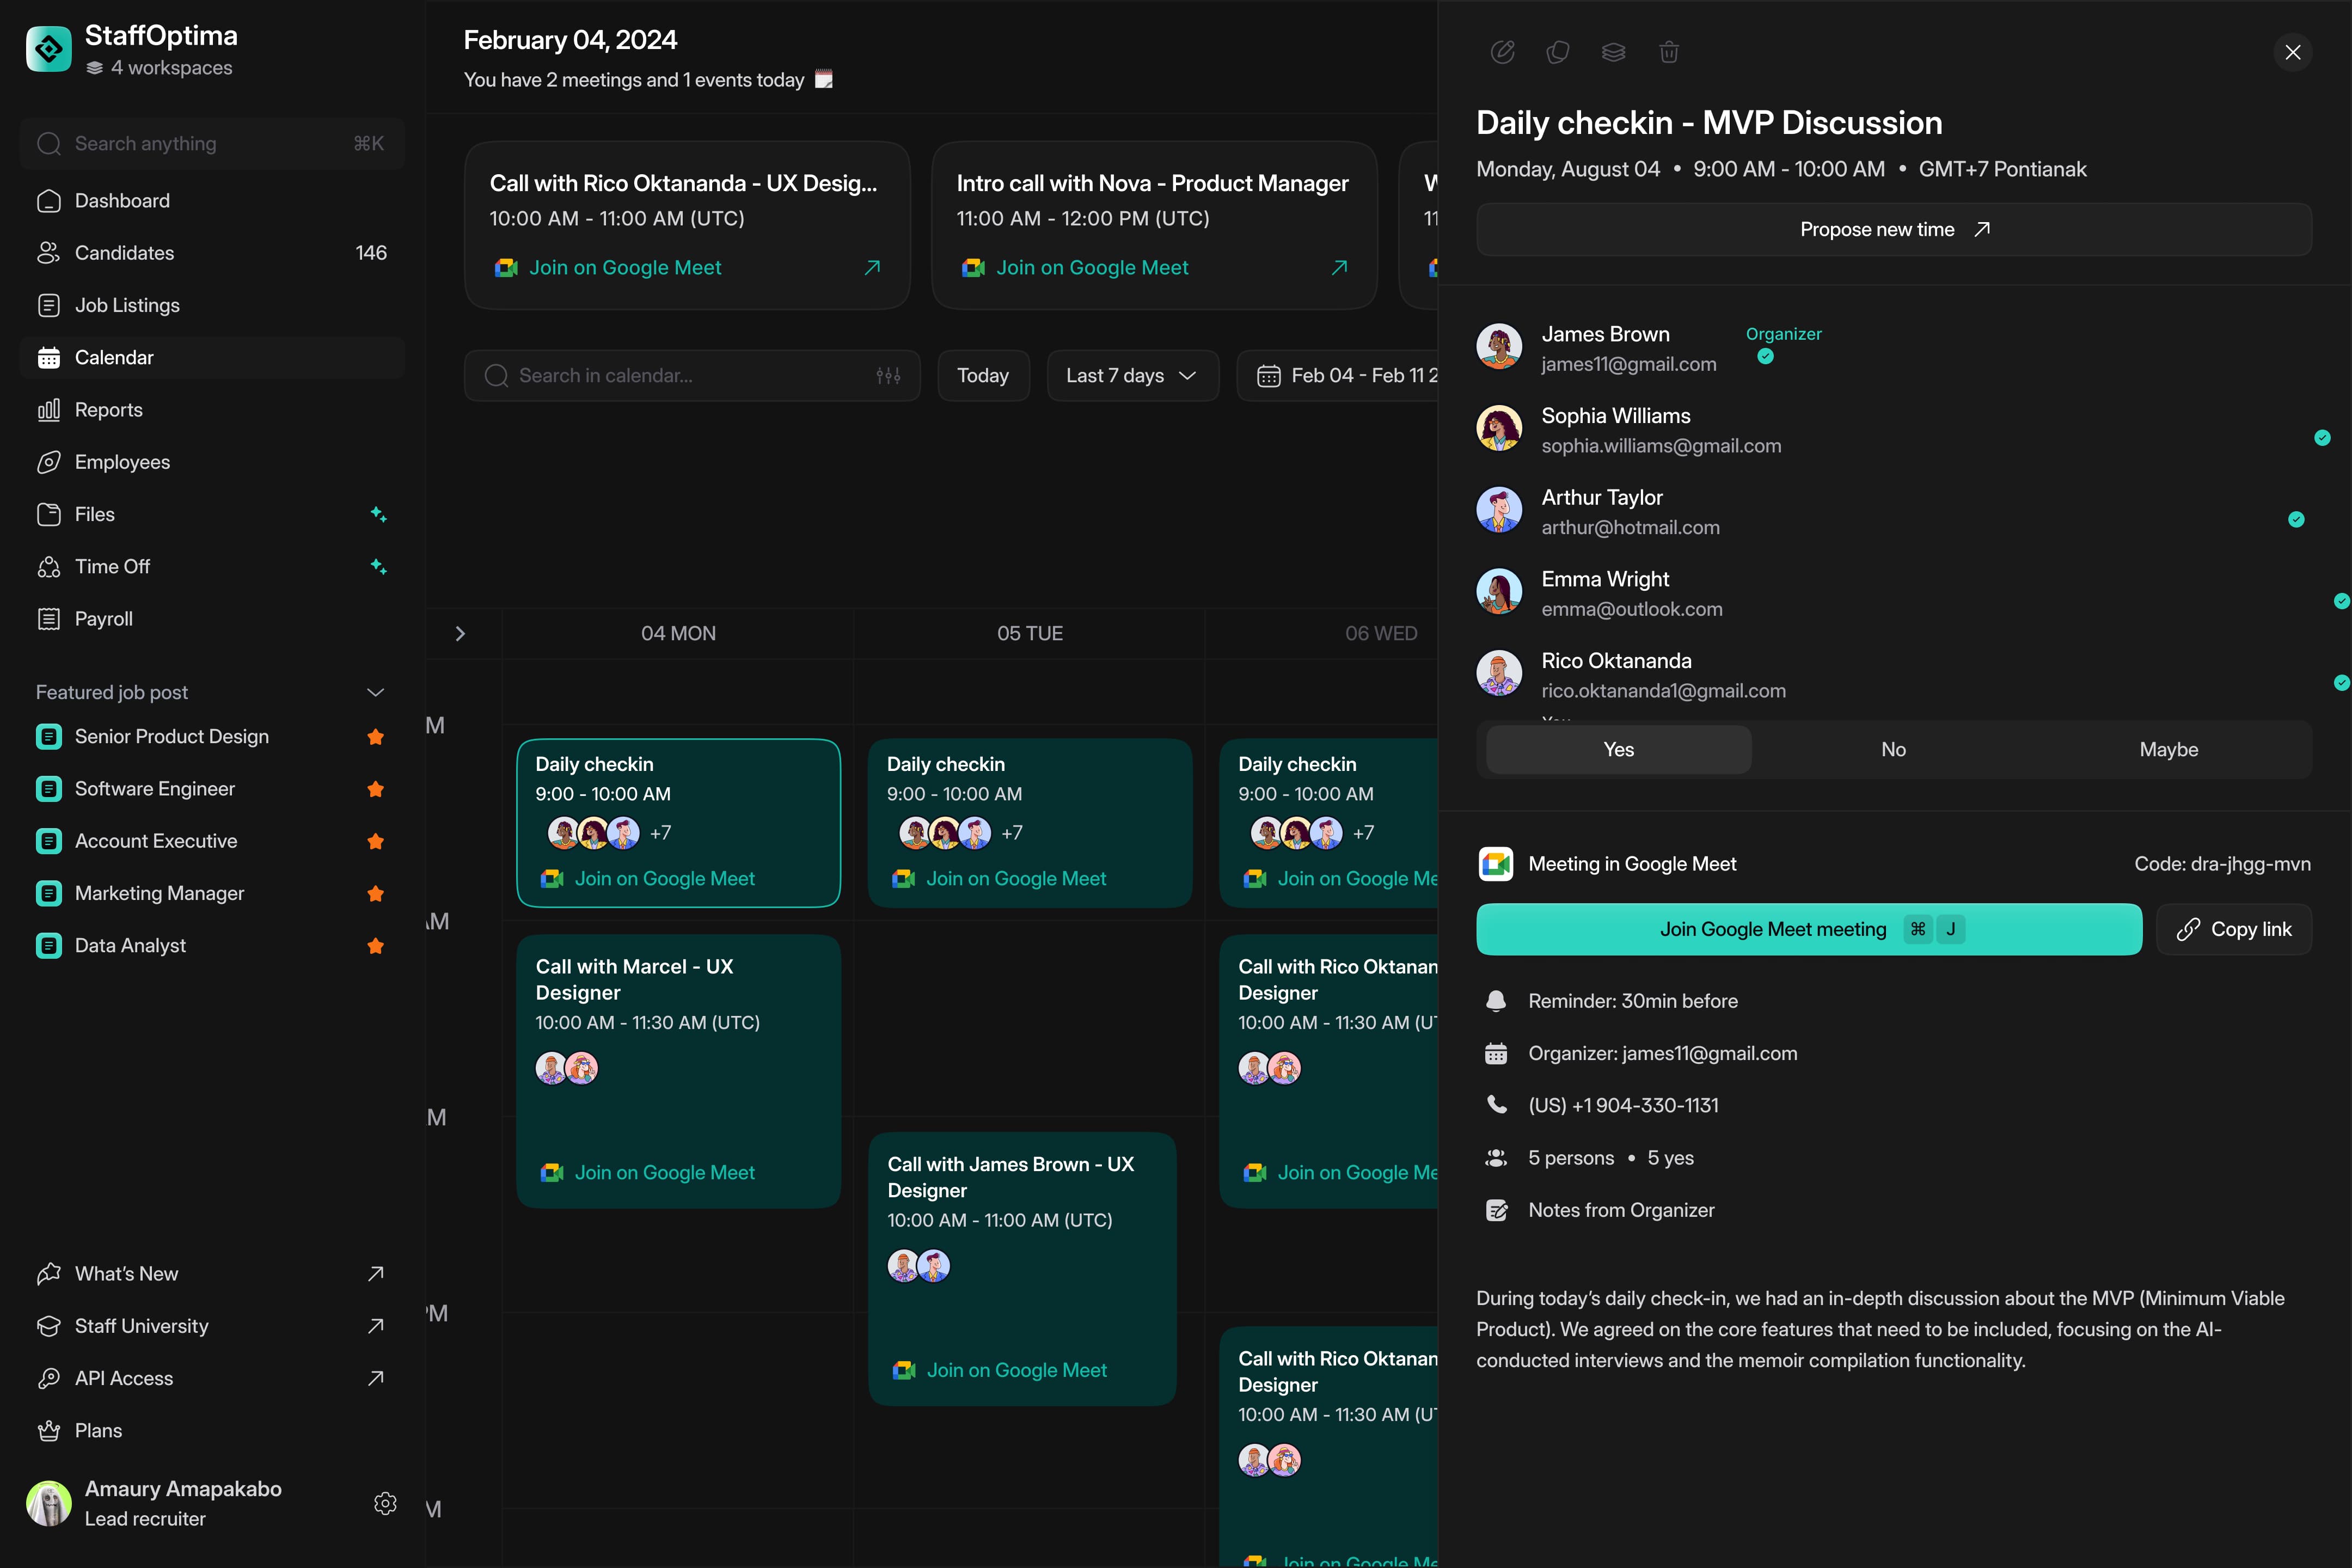Screen dimensions: 2352x1568
Task: Respond Maybe to the meeting invite
Action: 2168,750
